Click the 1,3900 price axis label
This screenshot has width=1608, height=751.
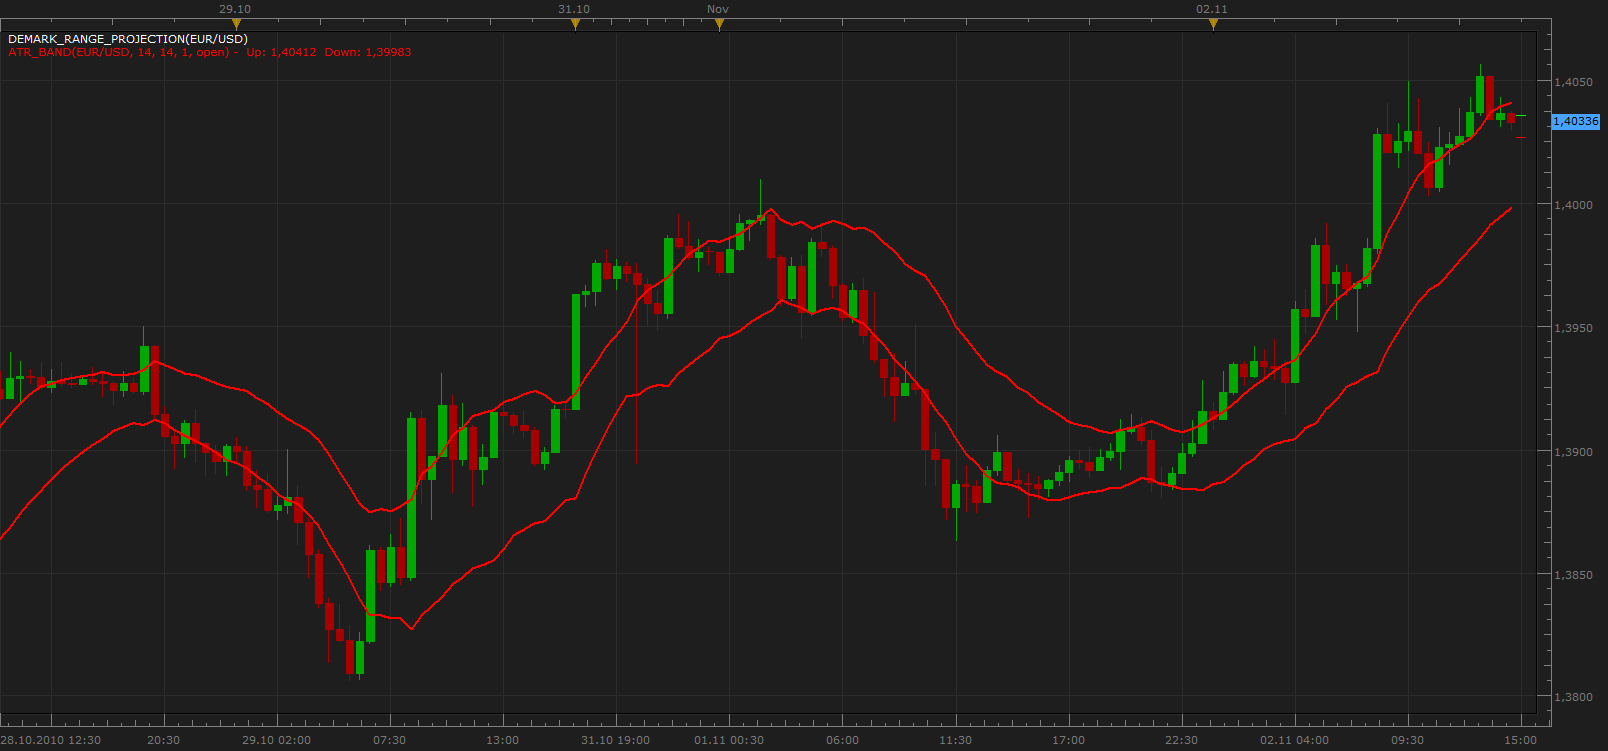coord(1573,452)
